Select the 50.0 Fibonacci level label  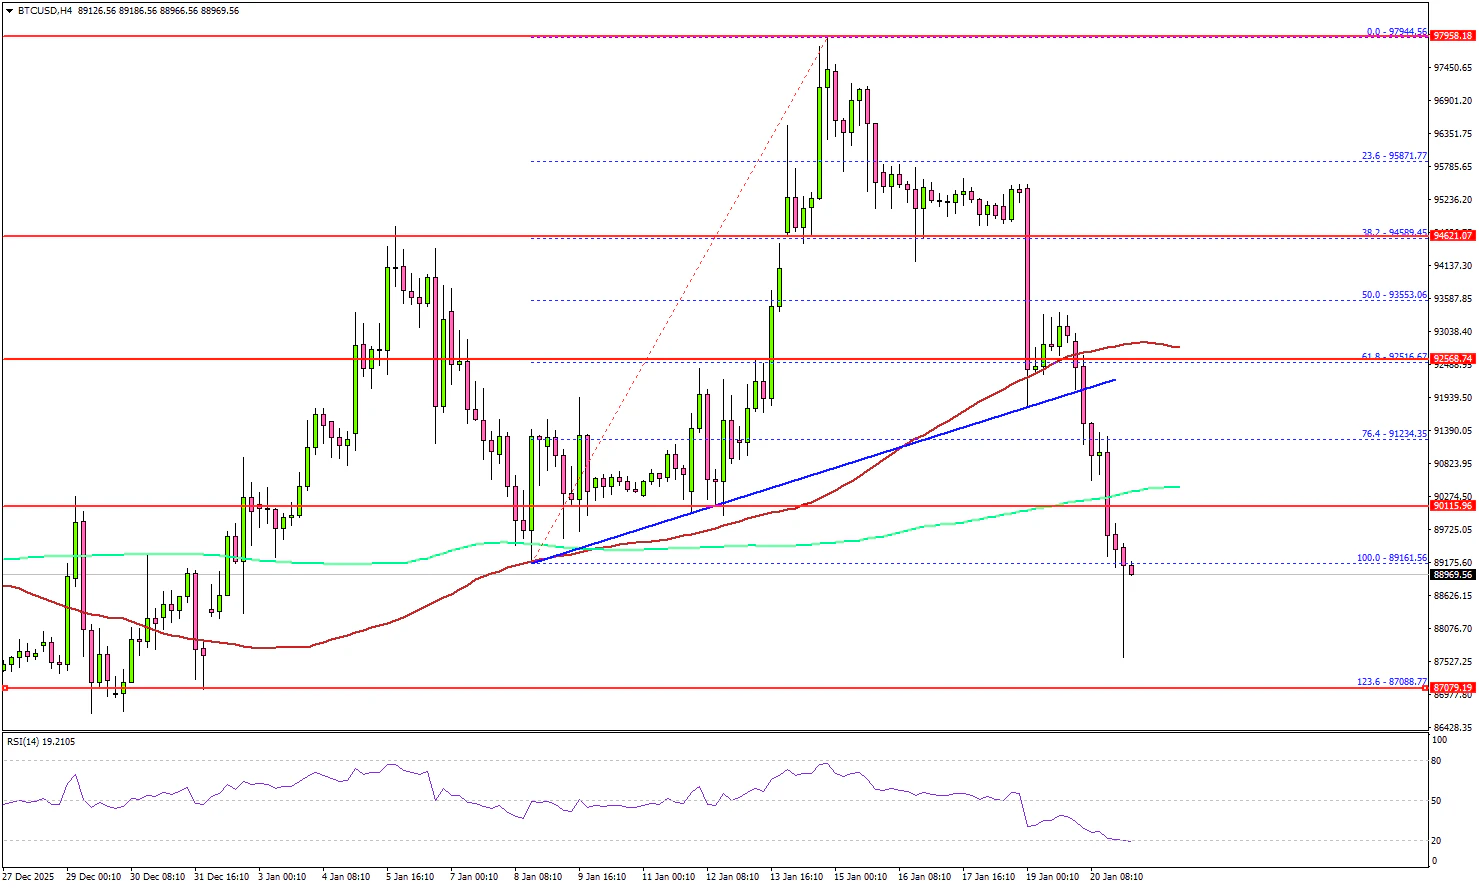point(1394,295)
